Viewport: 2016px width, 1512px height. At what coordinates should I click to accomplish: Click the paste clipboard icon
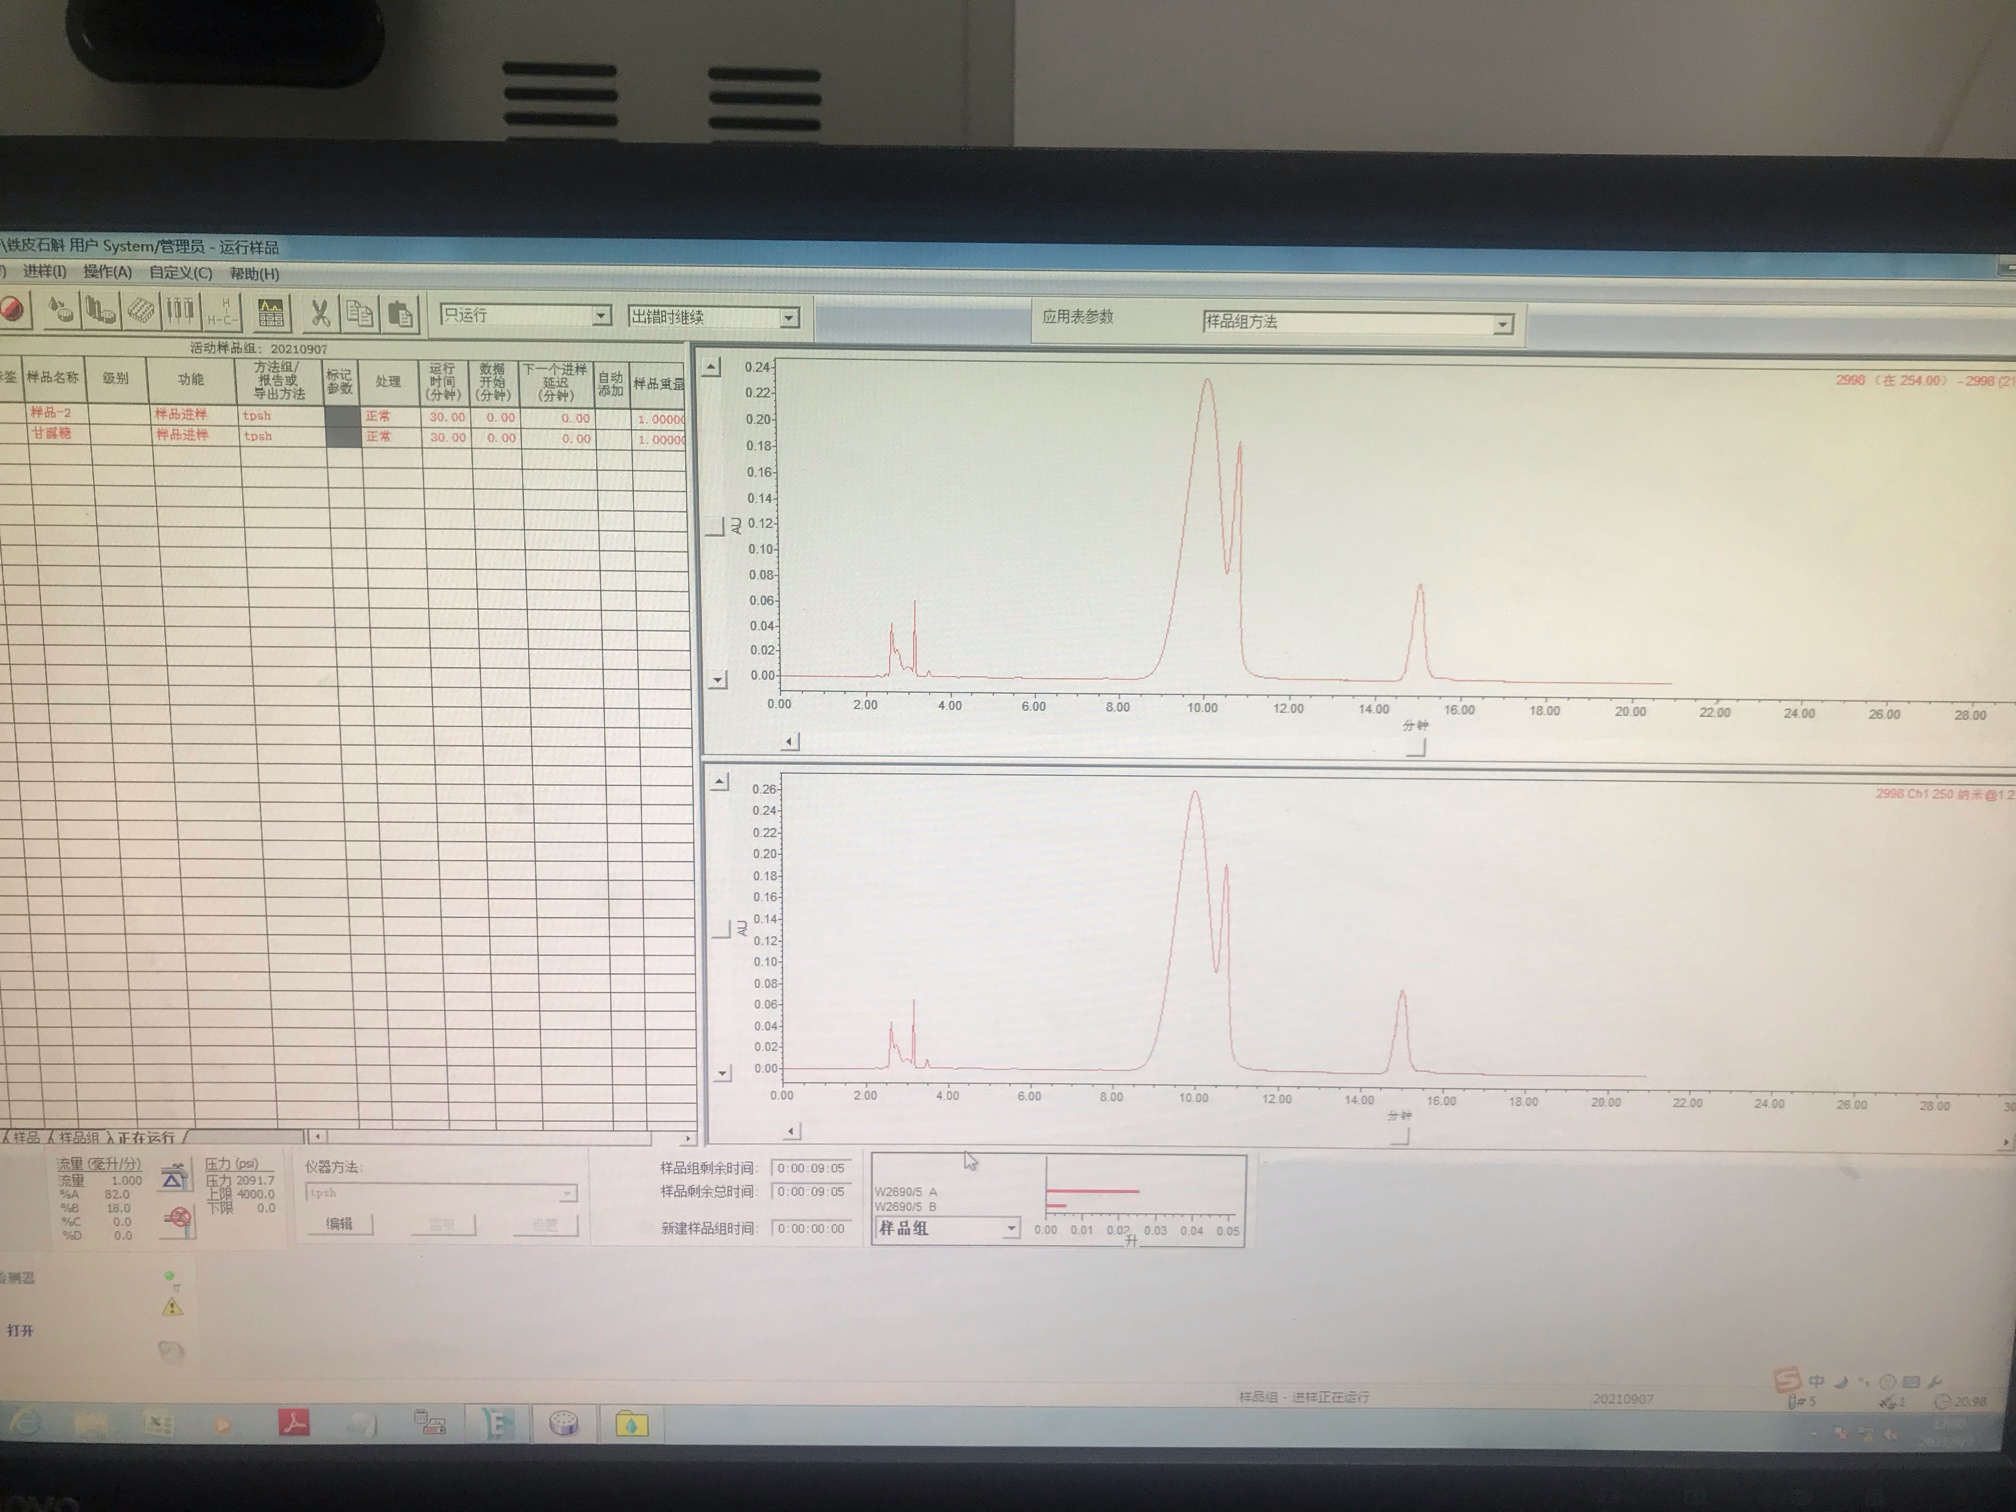(x=400, y=315)
